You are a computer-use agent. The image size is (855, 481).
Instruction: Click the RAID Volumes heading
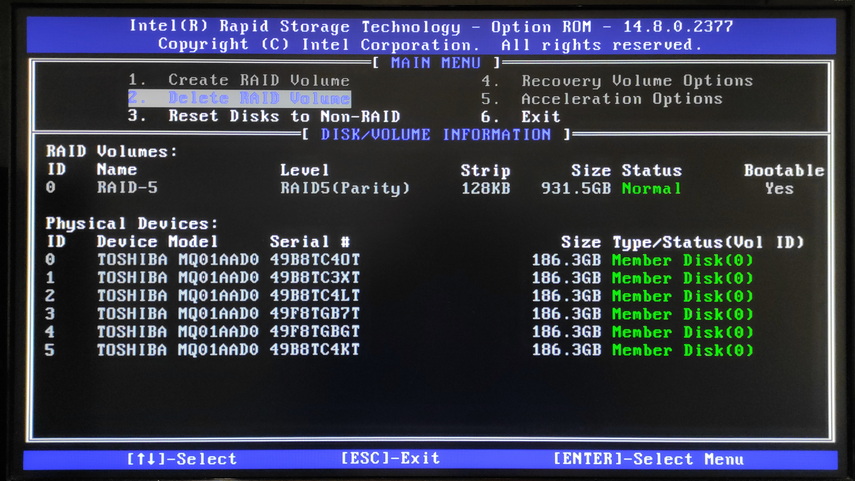point(112,151)
